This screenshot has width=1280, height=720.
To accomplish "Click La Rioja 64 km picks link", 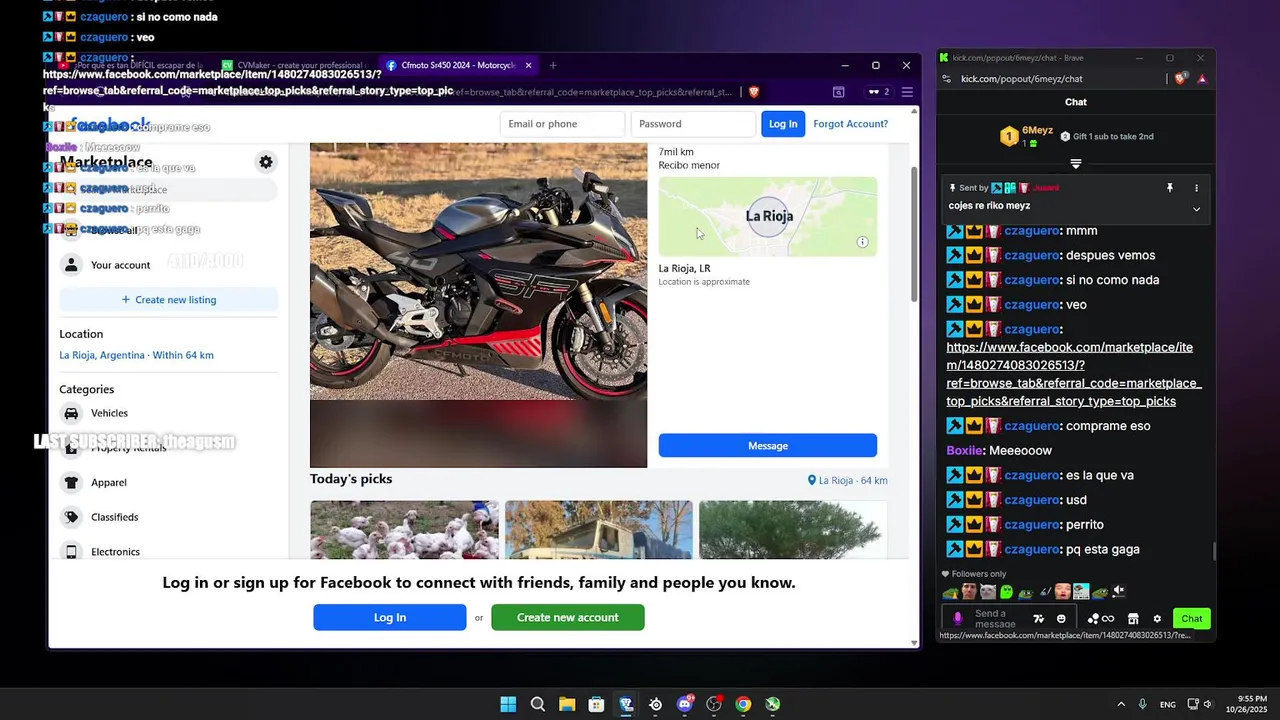I will tap(847, 480).
